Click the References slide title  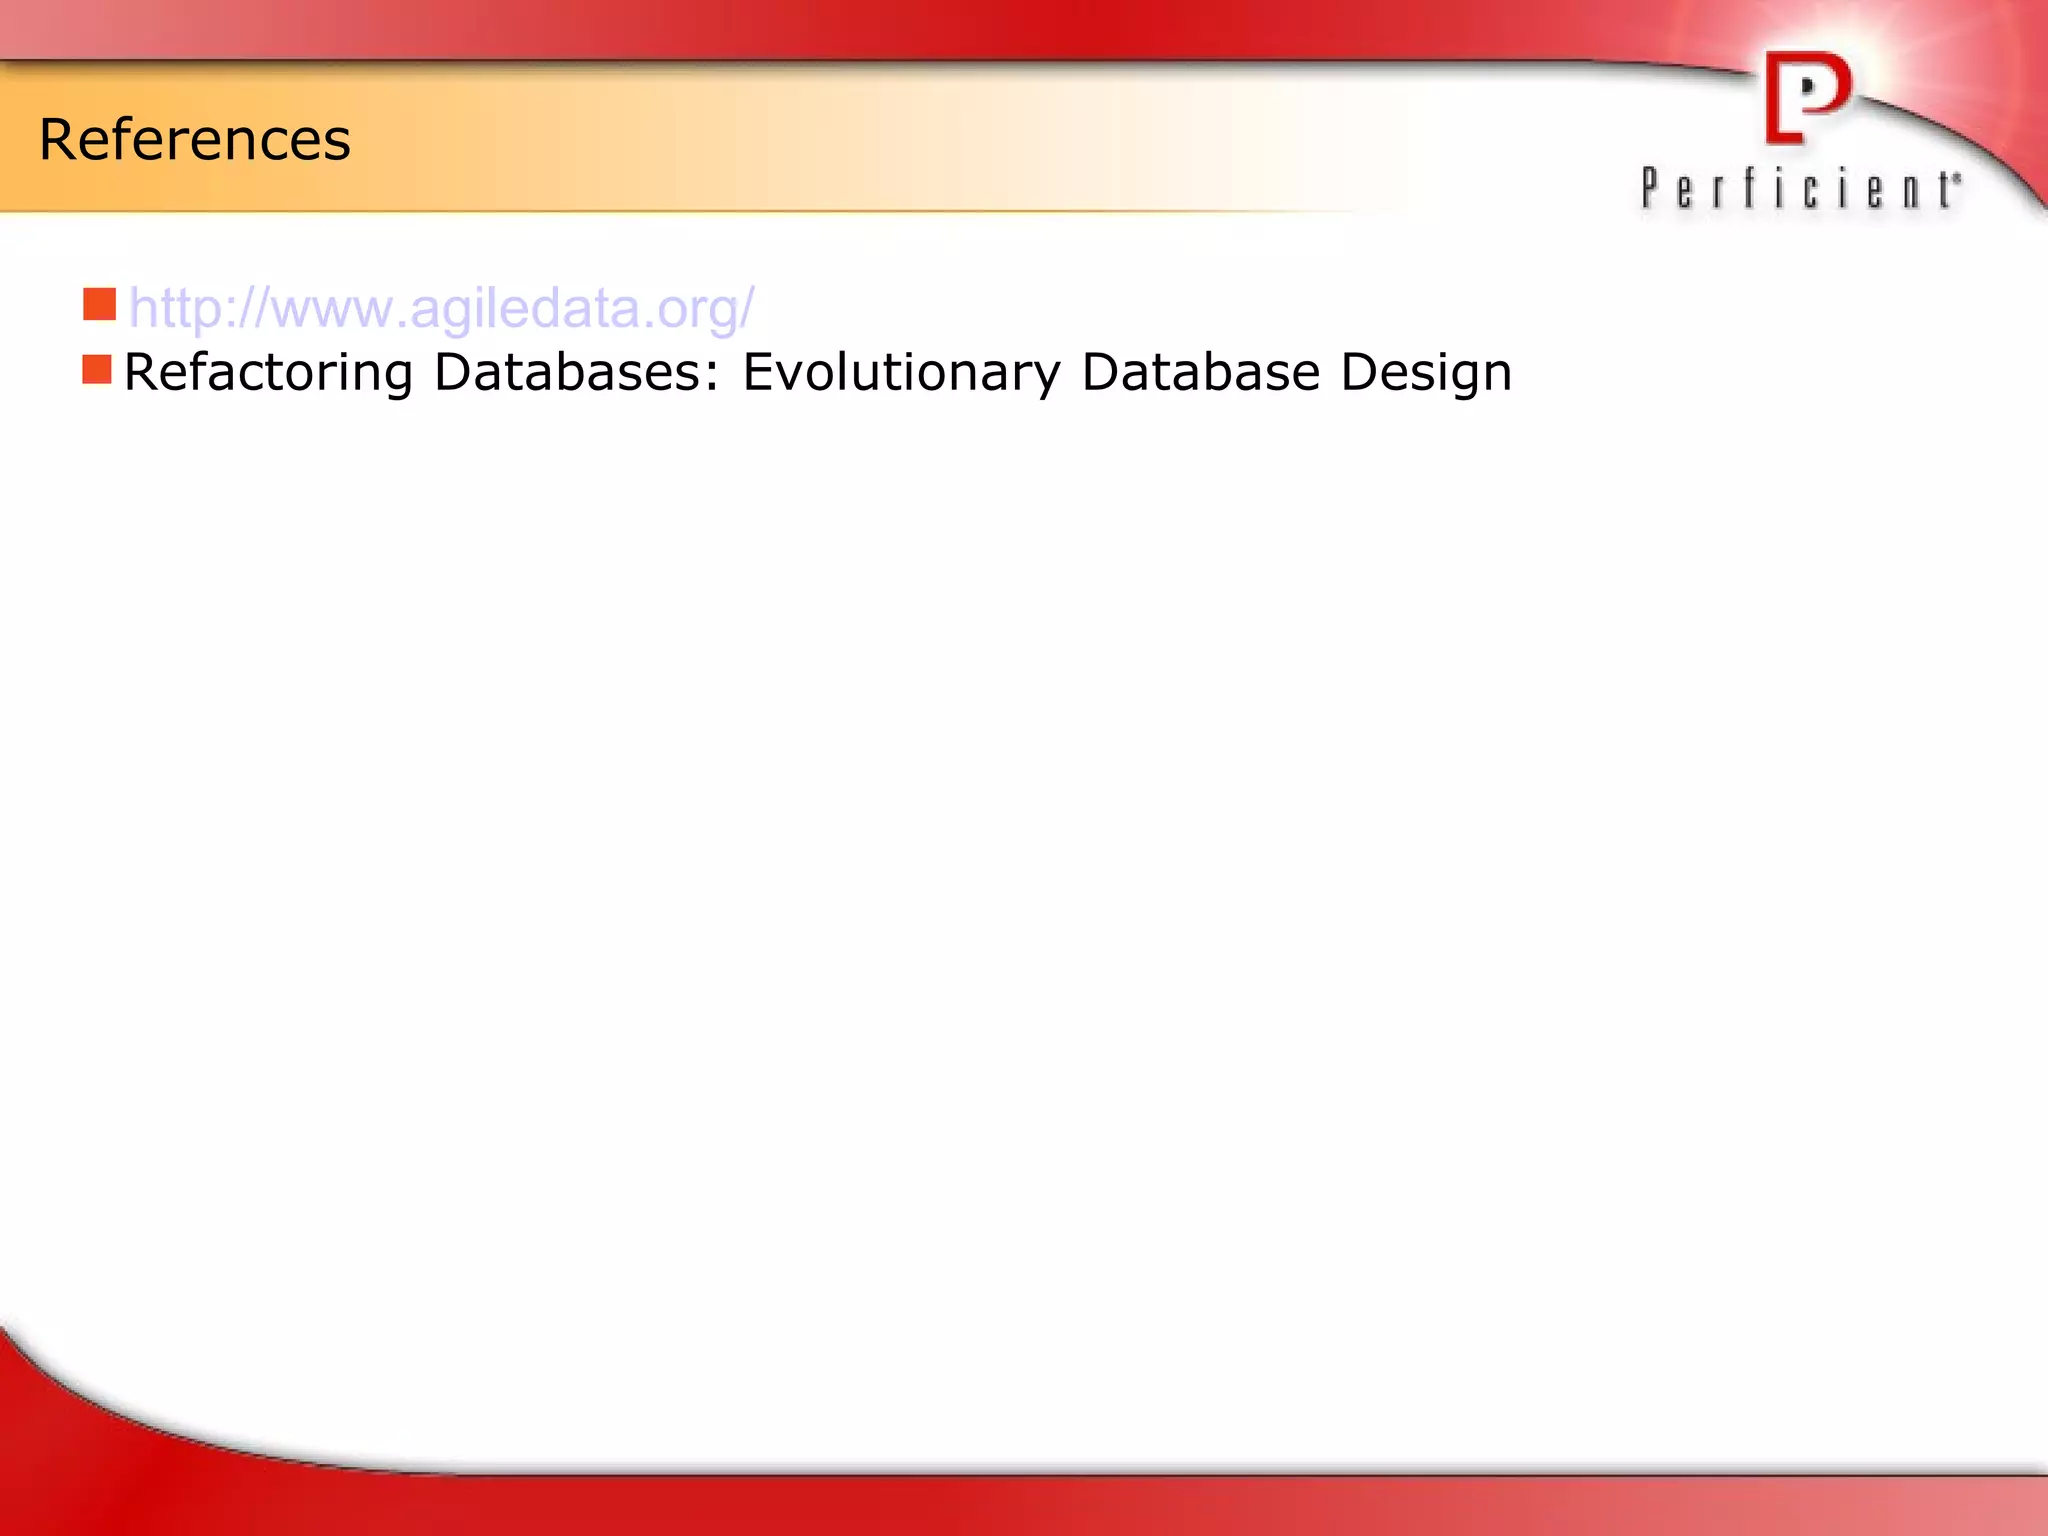point(195,139)
